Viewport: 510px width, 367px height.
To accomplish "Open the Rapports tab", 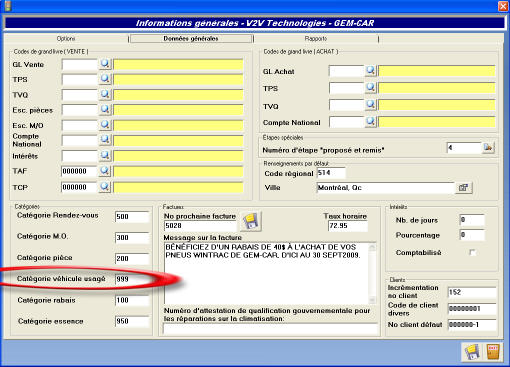I will tap(316, 39).
